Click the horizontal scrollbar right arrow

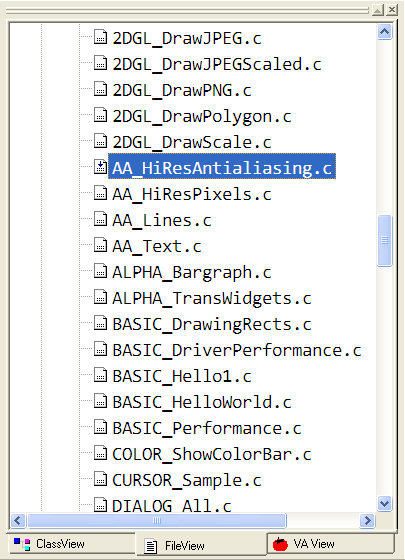click(367, 520)
